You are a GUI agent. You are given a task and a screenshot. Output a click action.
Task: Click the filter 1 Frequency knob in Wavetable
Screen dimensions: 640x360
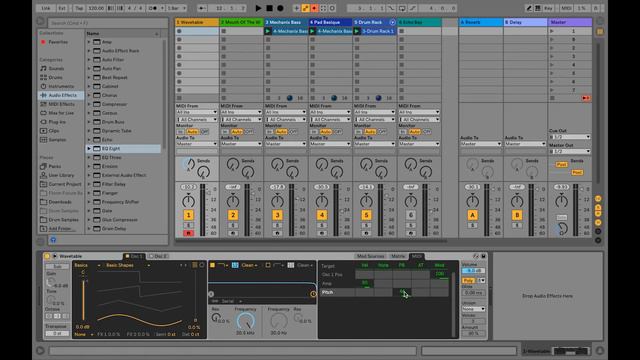coord(245,321)
